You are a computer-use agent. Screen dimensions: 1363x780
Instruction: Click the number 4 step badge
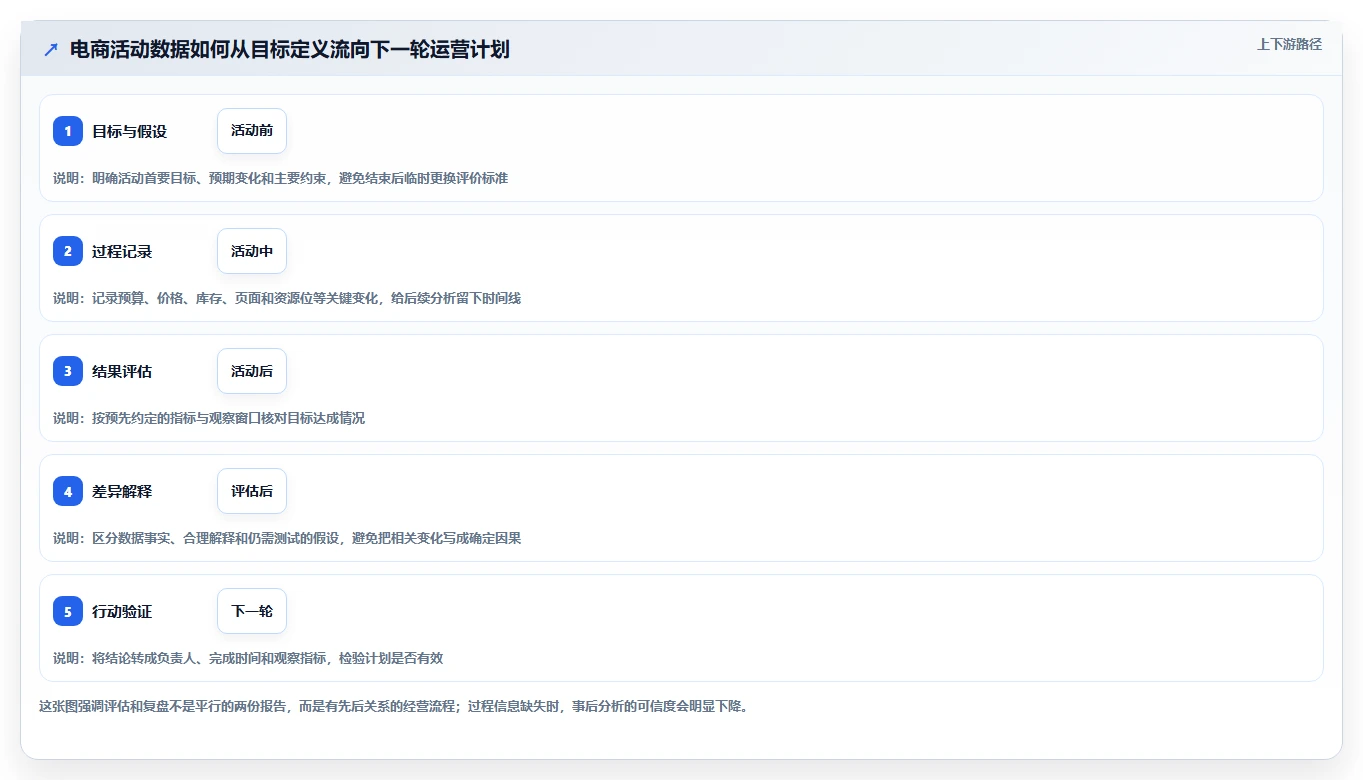[68, 491]
